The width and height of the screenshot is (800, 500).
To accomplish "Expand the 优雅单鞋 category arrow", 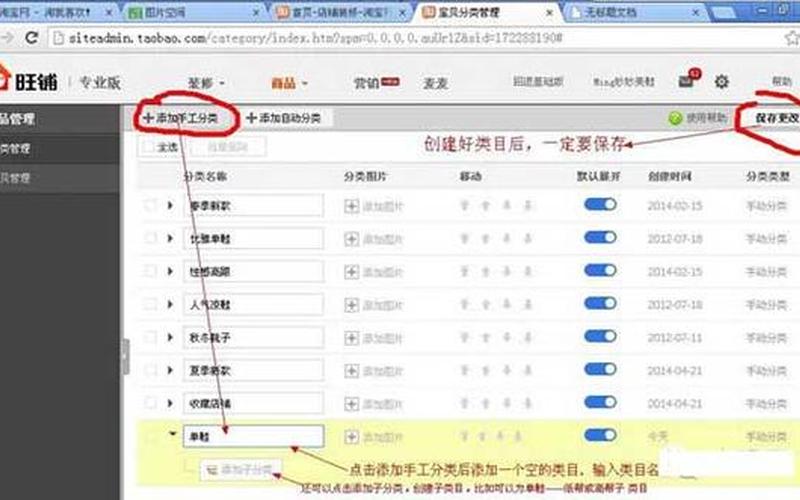I will point(170,238).
